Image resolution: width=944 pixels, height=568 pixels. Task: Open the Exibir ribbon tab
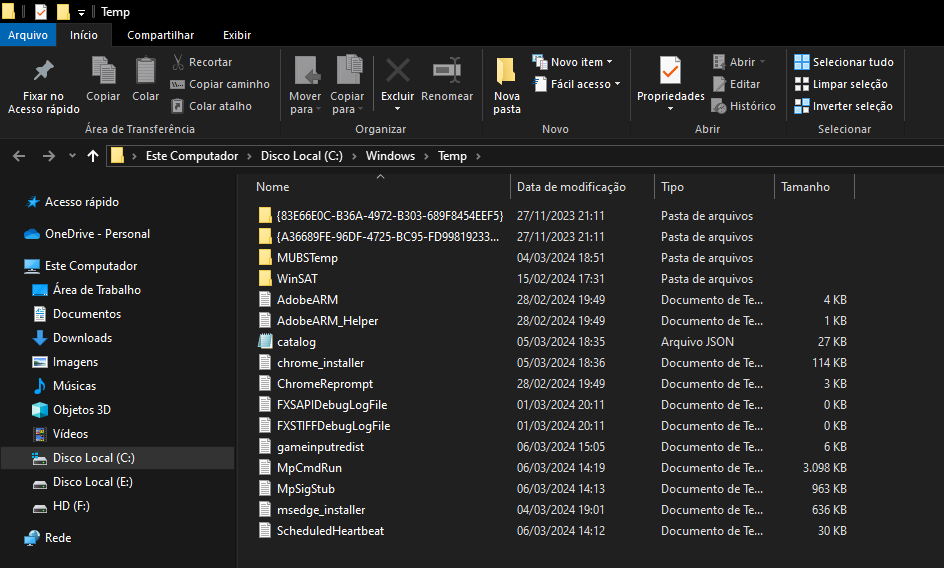[237, 35]
